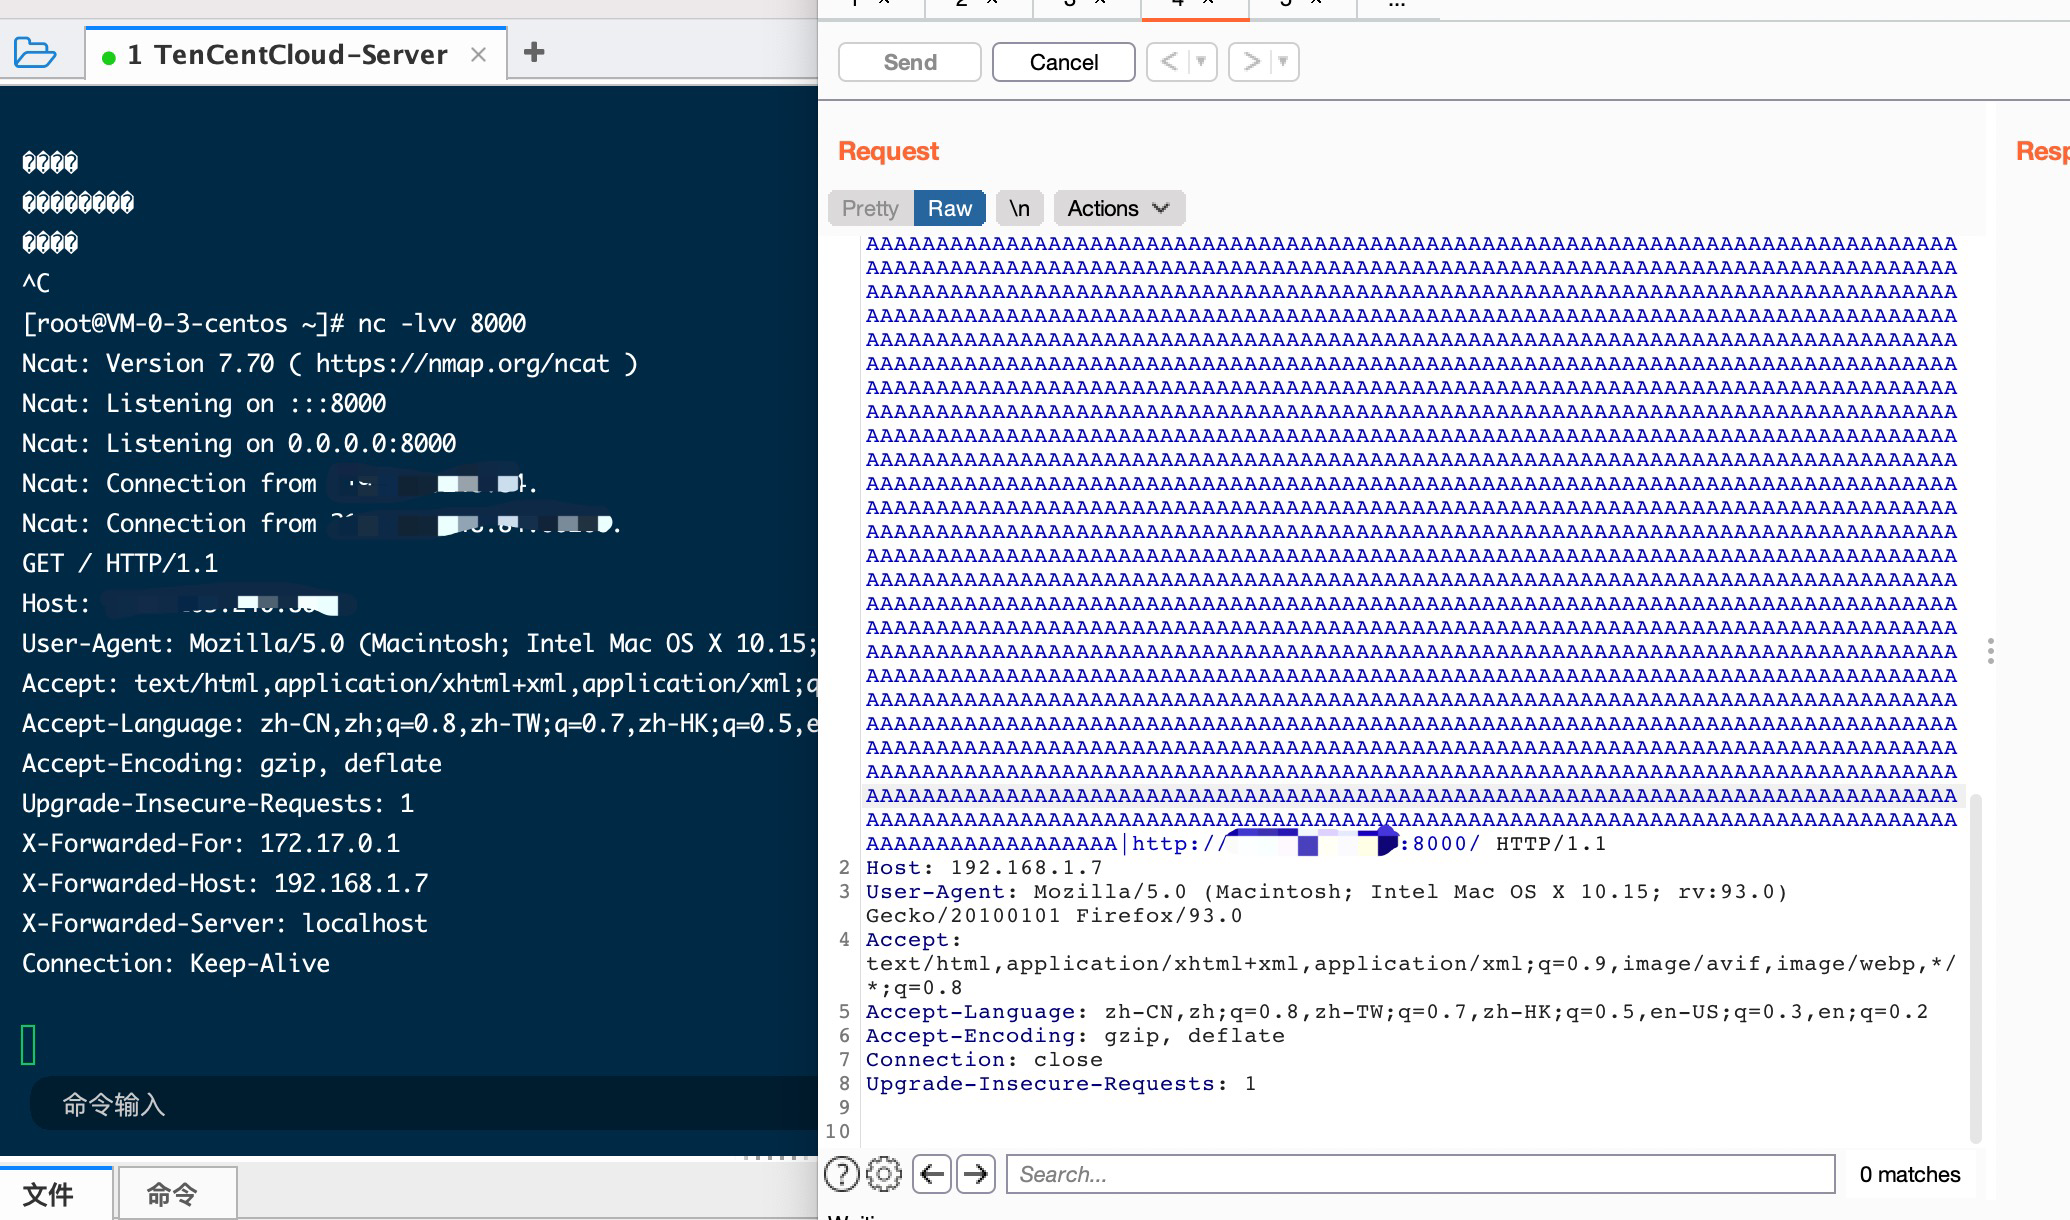The image size is (2070, 1220).
Task: Switch to the 命令 tab
Action: (172, 1194)
